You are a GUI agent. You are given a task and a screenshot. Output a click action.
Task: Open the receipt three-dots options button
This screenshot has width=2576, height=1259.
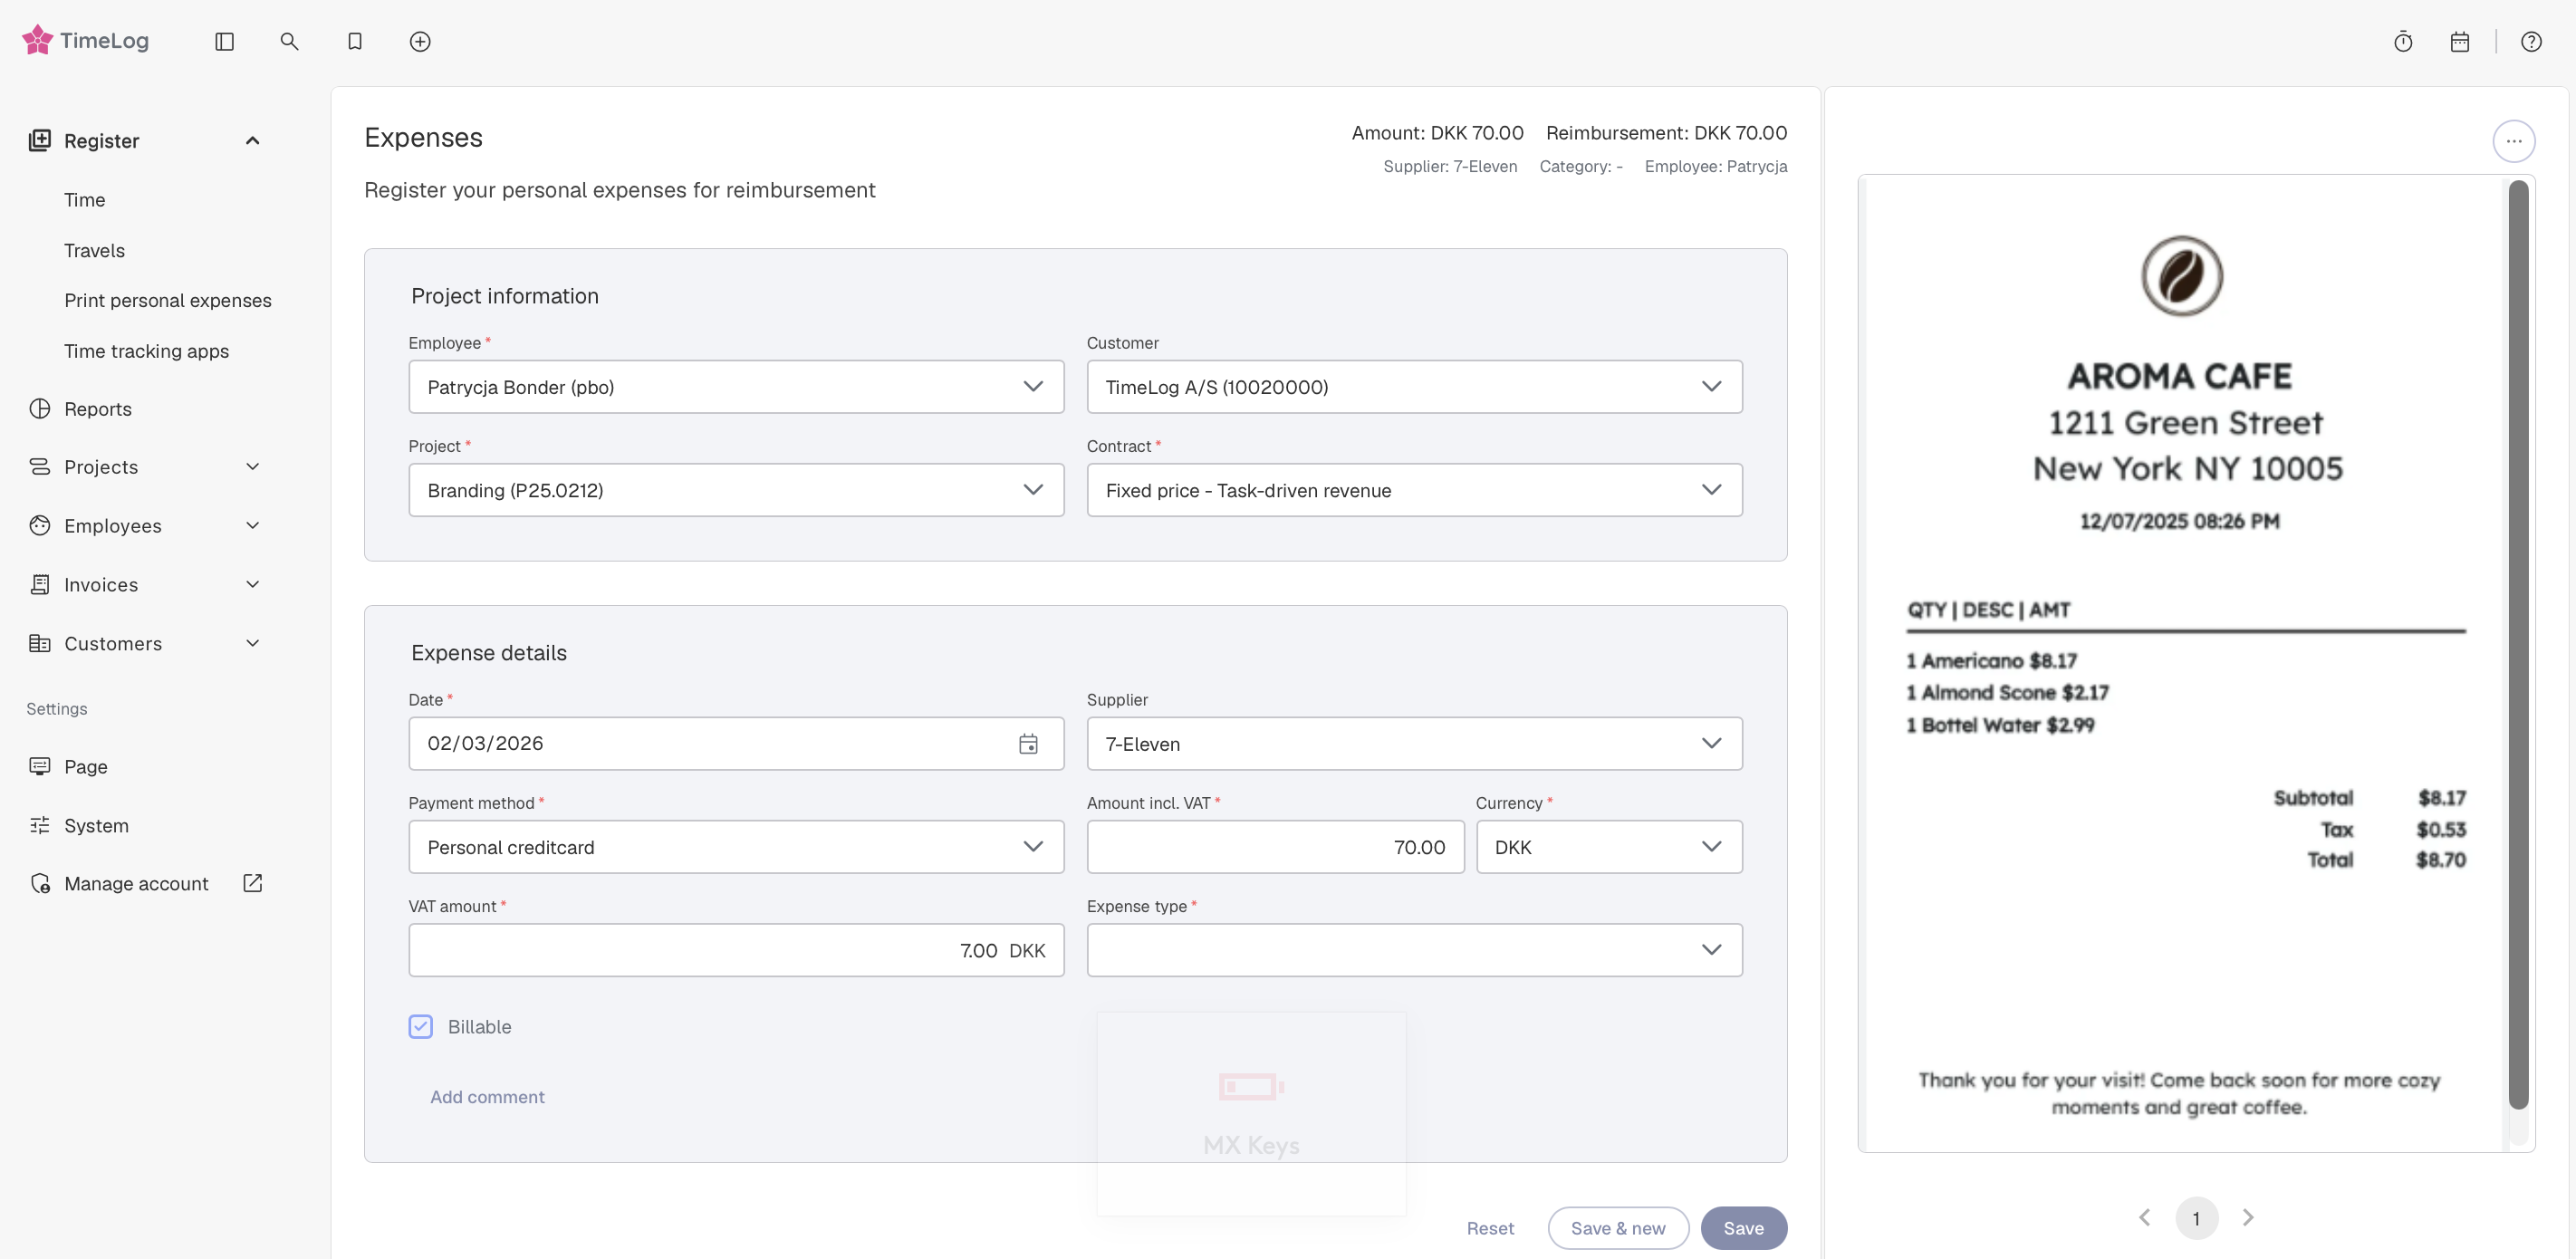click(2513, 141)
